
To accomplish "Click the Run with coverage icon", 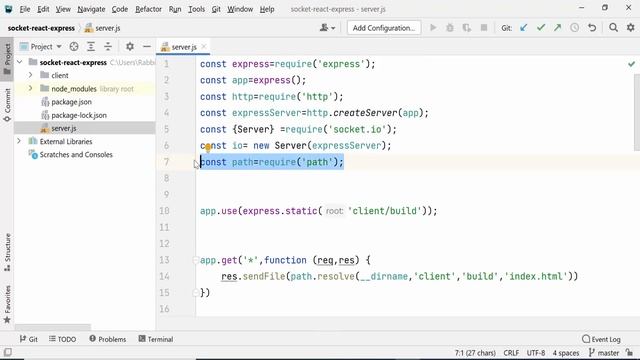I will pos(467,28).
